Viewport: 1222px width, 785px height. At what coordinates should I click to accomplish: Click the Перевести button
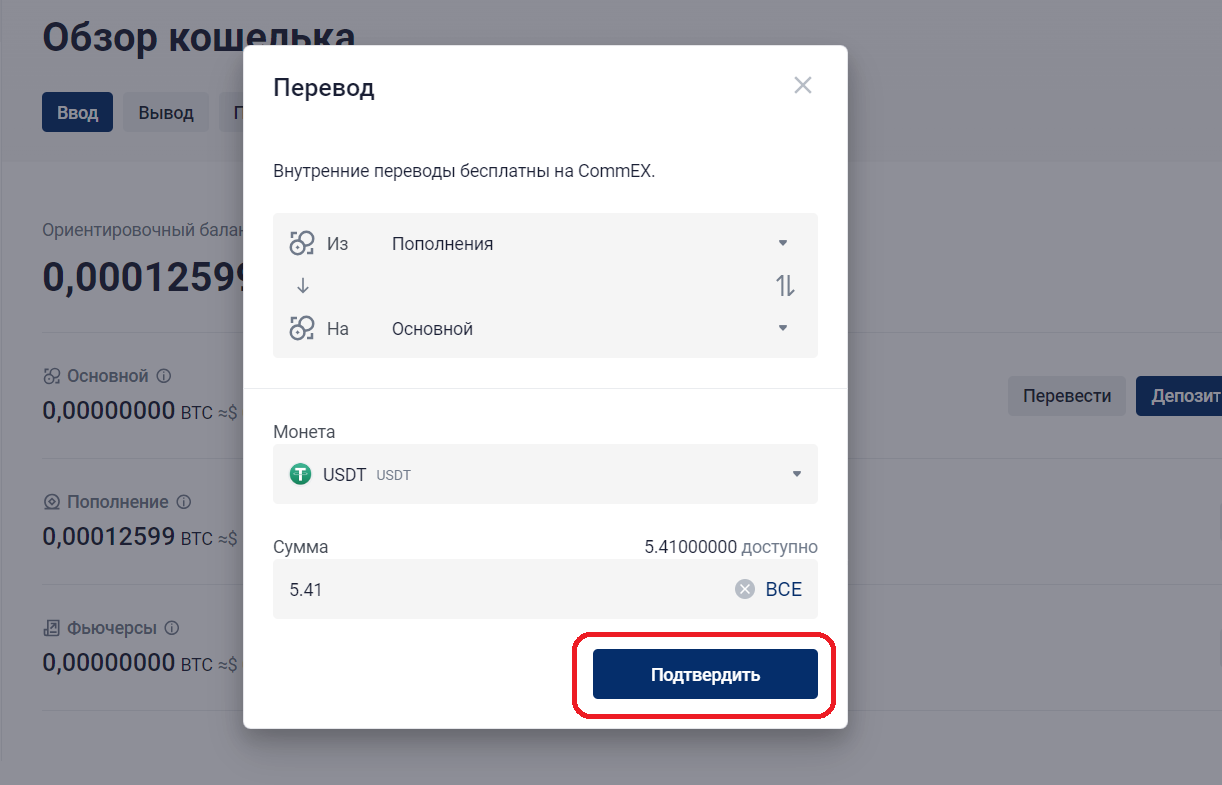1066,396
